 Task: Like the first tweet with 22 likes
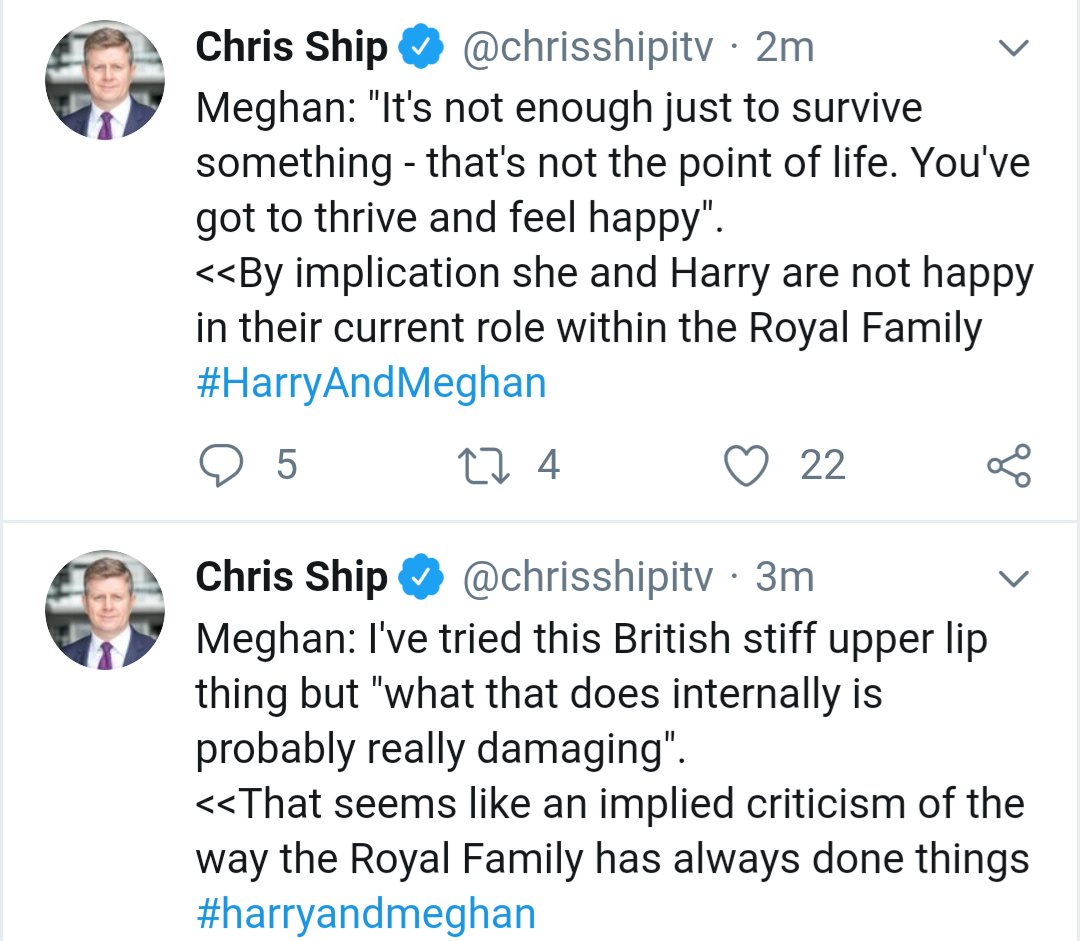pyautogui.click(x=746, y=466)
